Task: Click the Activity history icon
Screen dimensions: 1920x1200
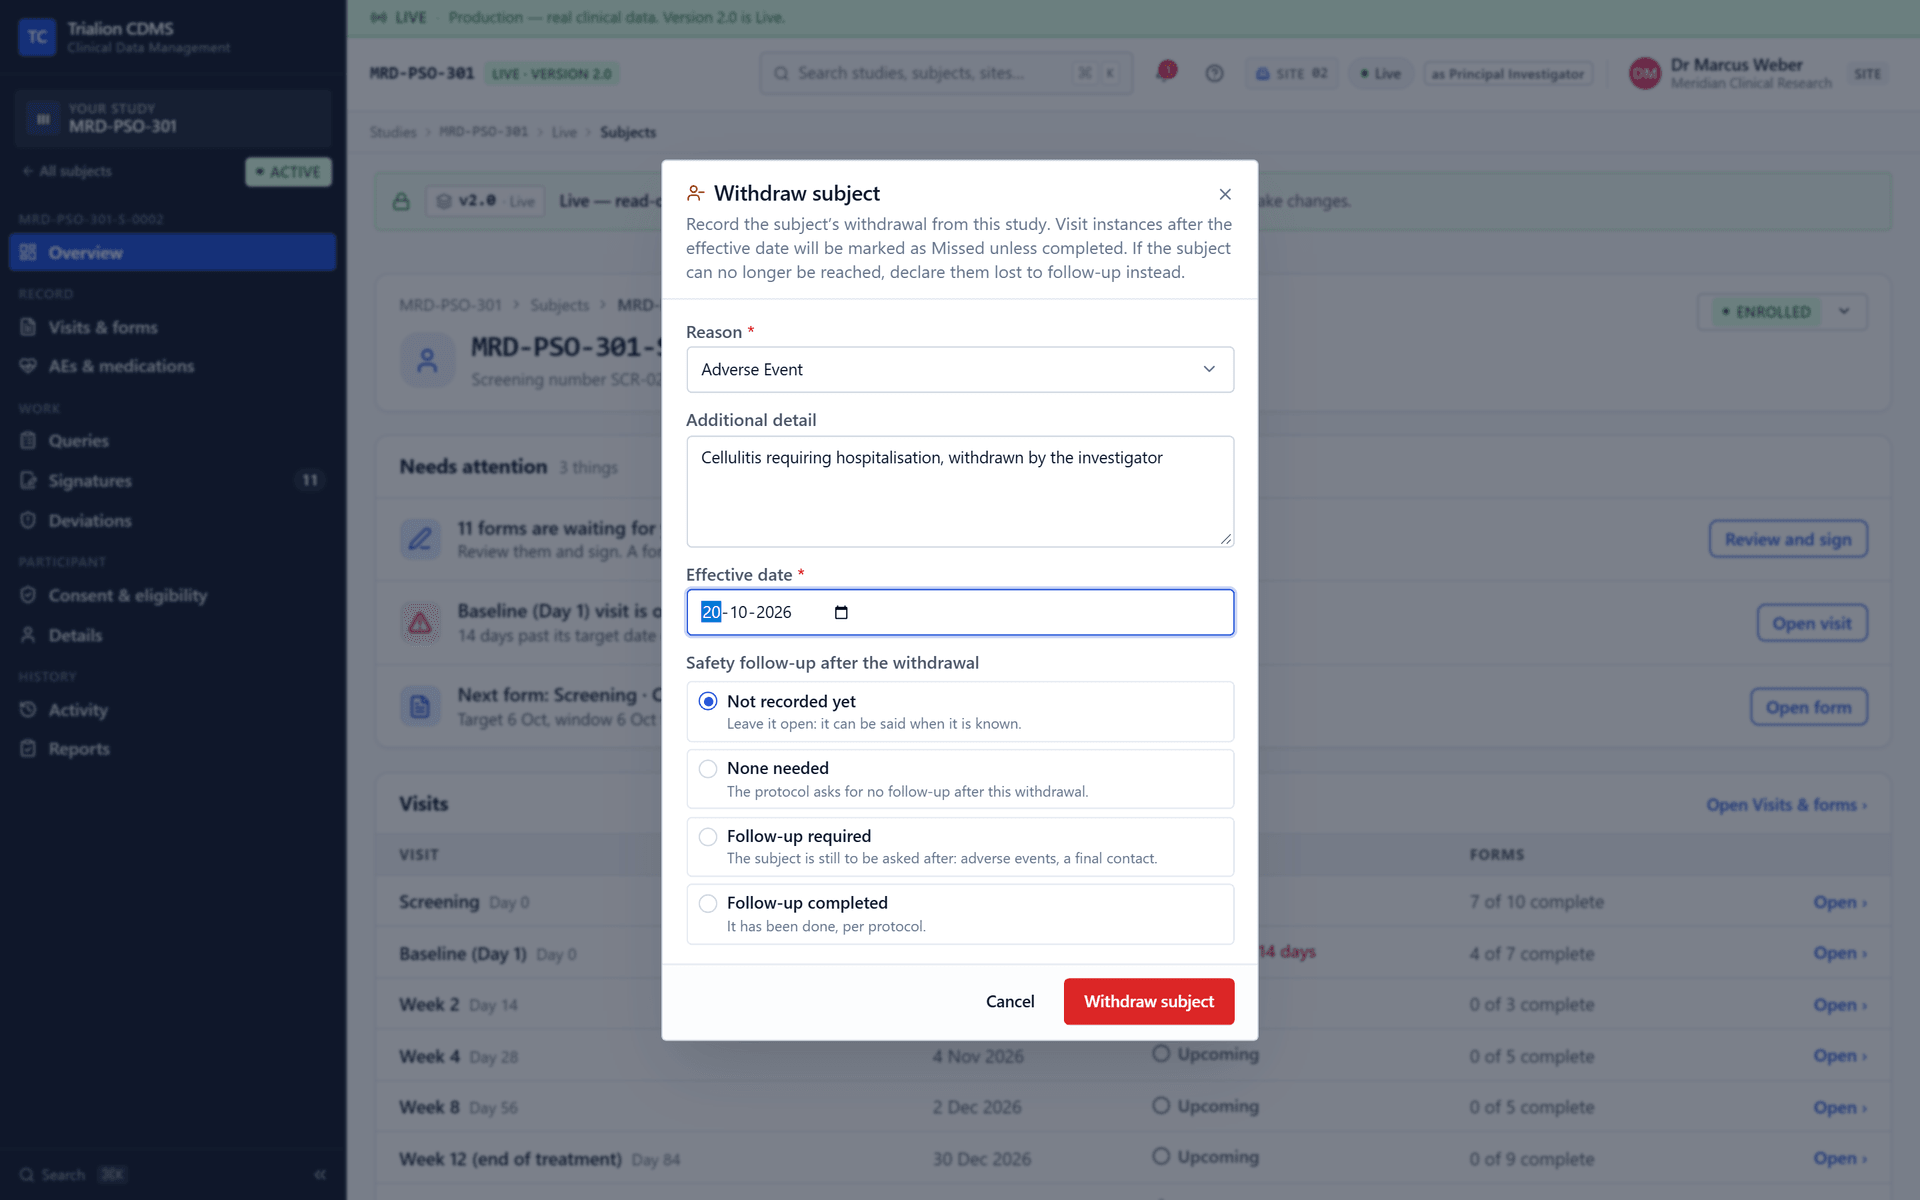Action: (28, 710)
